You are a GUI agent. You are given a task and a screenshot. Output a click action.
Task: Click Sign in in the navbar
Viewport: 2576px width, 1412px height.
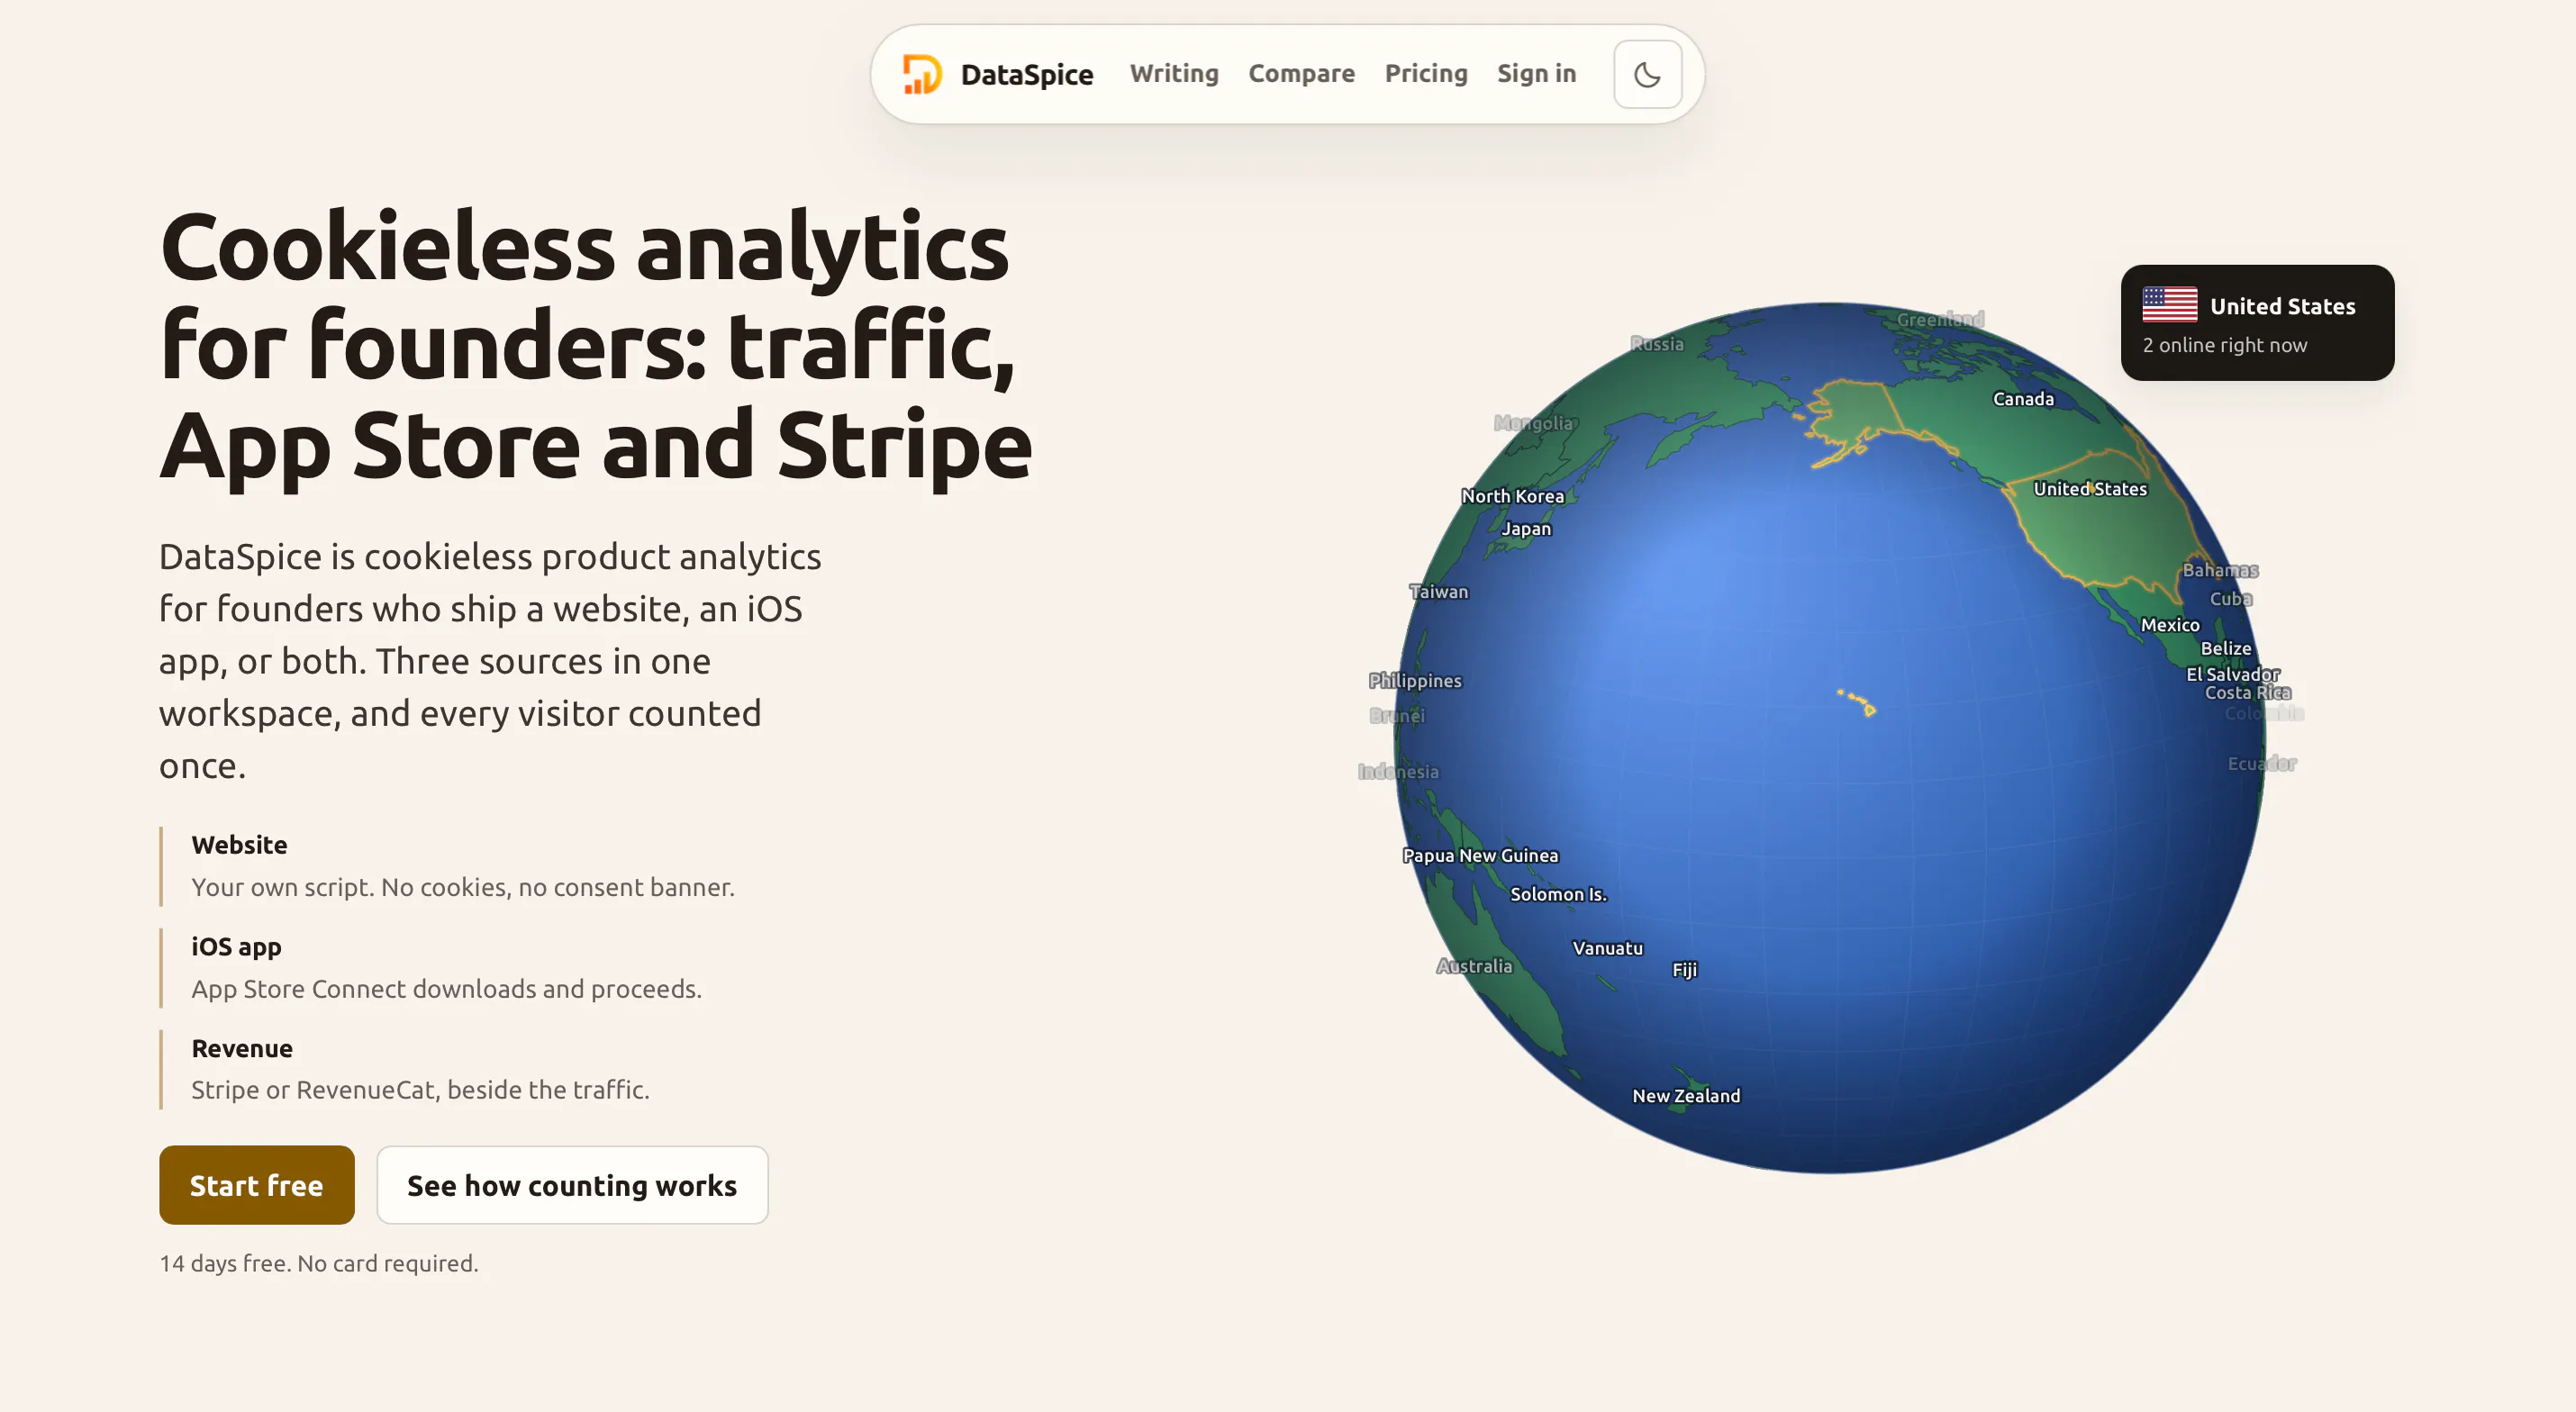coord(1536,74)
